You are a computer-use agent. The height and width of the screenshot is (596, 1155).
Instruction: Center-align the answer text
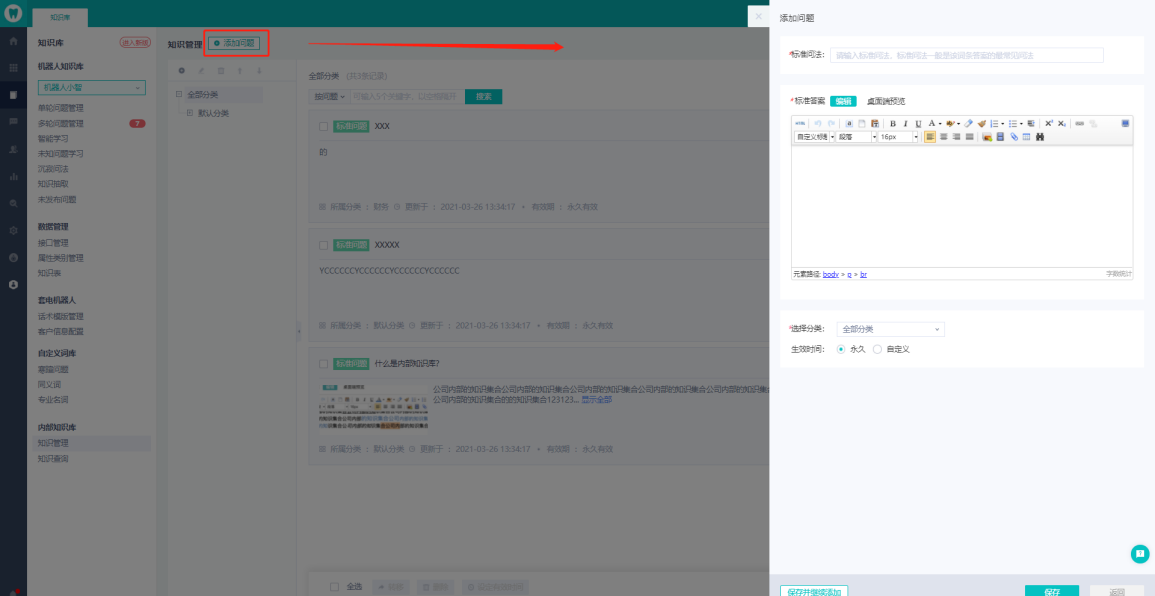click(x=944, y=137)
